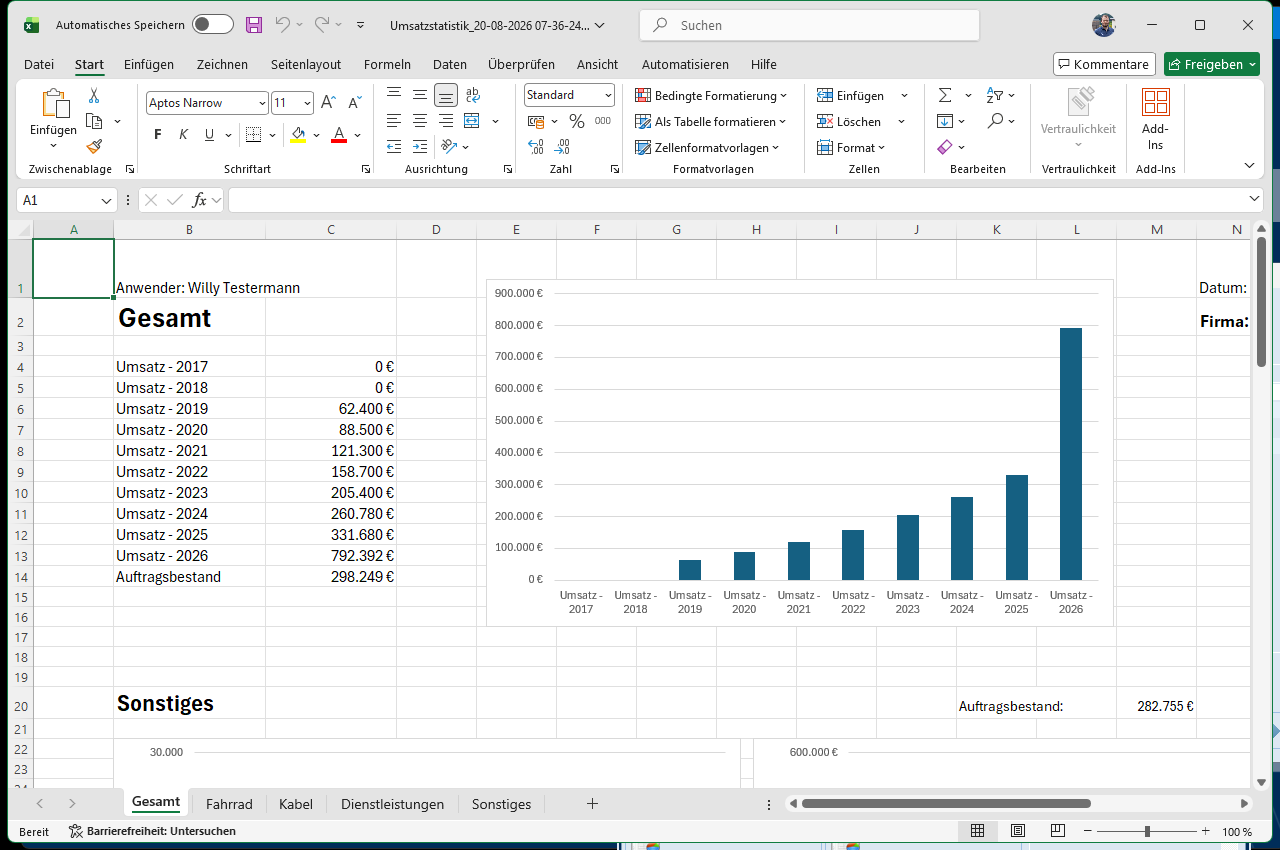
Task: Click the zoom slider handle
Action: coord(1147,831)
